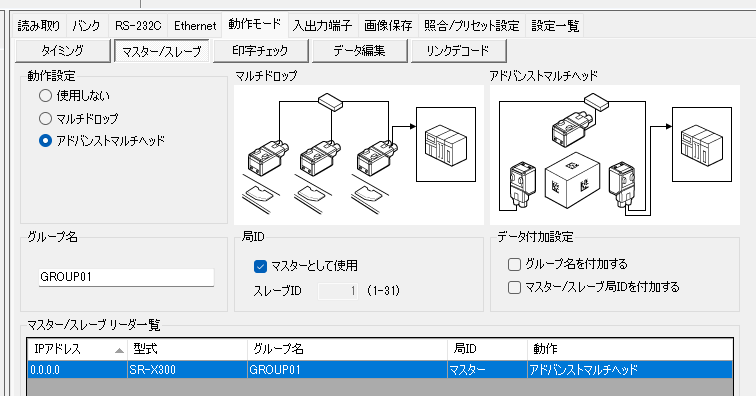Select the 0.0.0.0 IP address cell
756x396 pixels.
77,370
